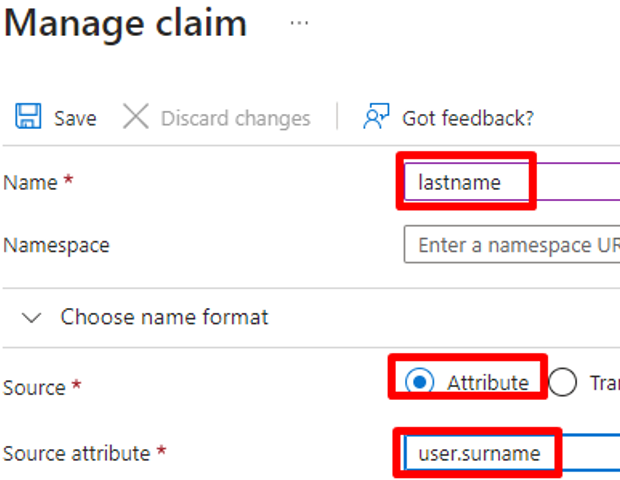Viewport: 620px width, 480px height.
Task: Select the Transformation radio button
Action: (563, 382)
